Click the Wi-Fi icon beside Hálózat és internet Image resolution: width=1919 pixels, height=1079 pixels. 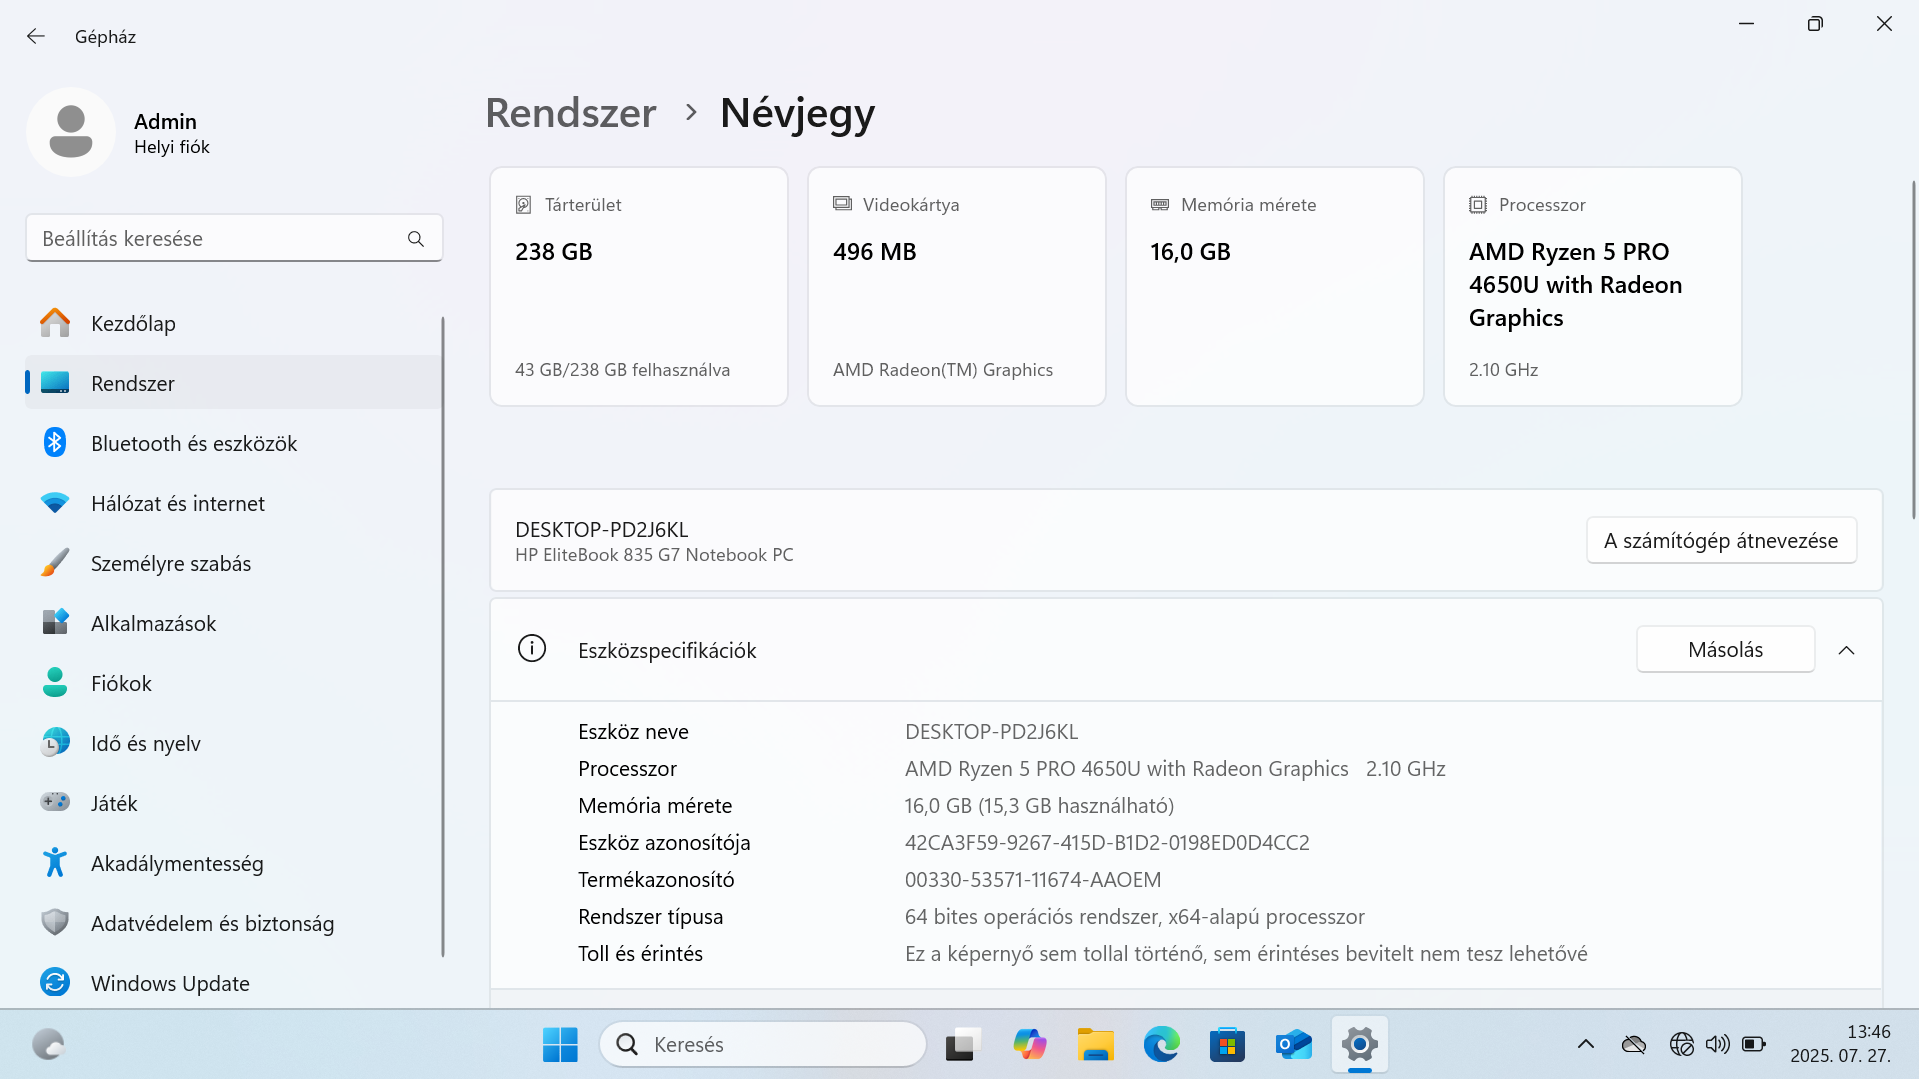point(55,503)
